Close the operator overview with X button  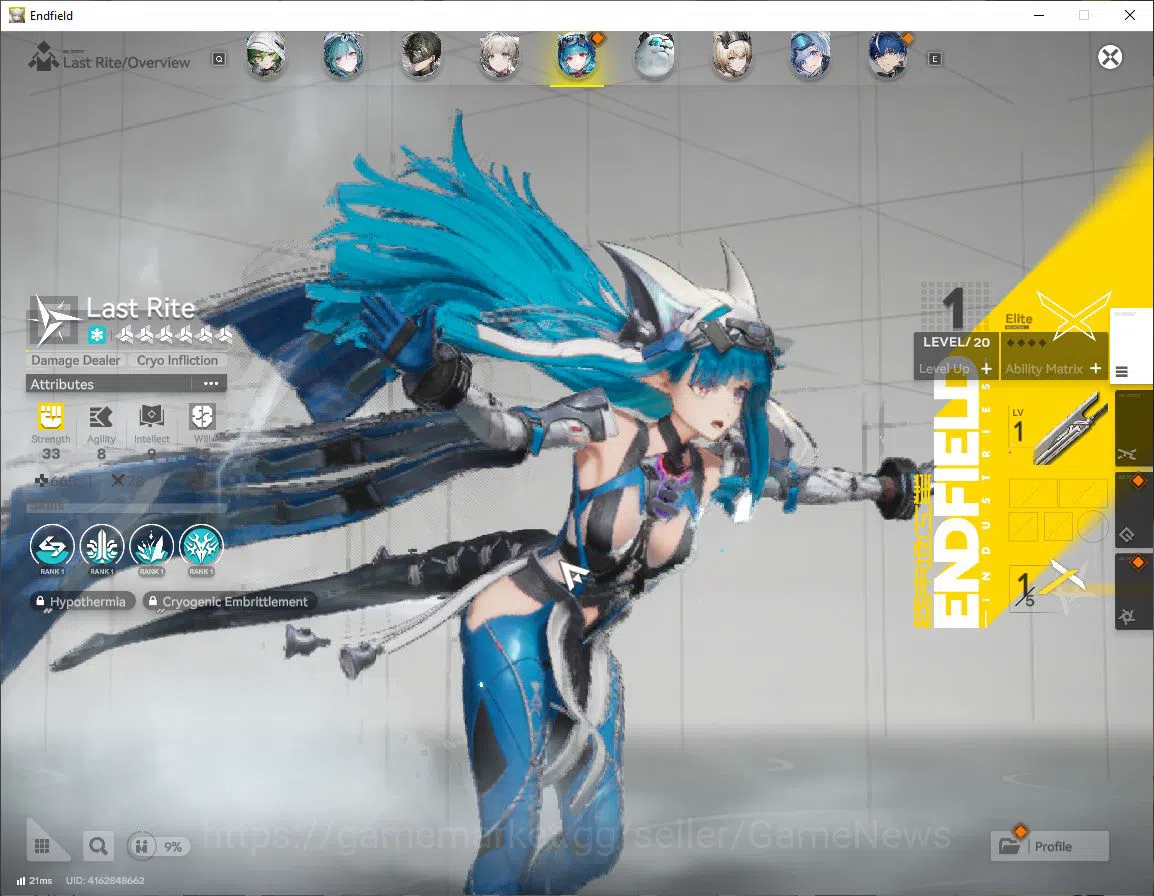(1110, 57)
